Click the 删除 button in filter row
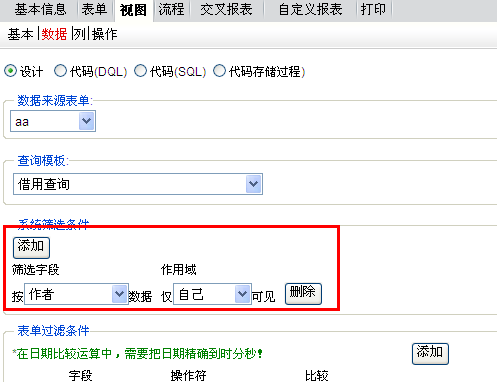Viewport: 497px width, 382px height. (x=303, y=294)
